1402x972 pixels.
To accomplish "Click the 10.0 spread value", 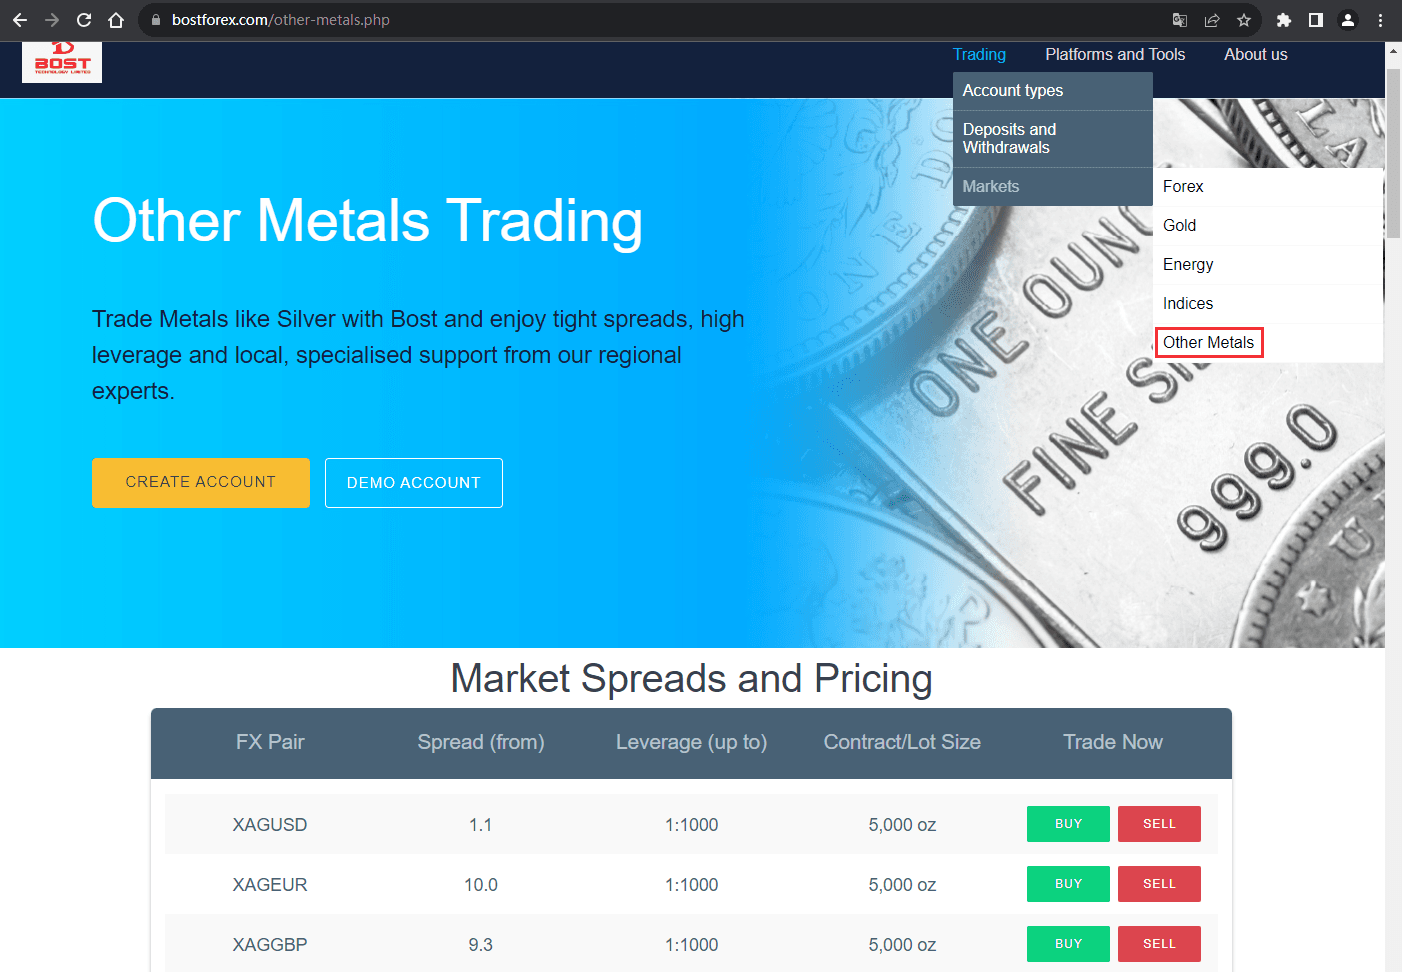I will tap(481, 885).
